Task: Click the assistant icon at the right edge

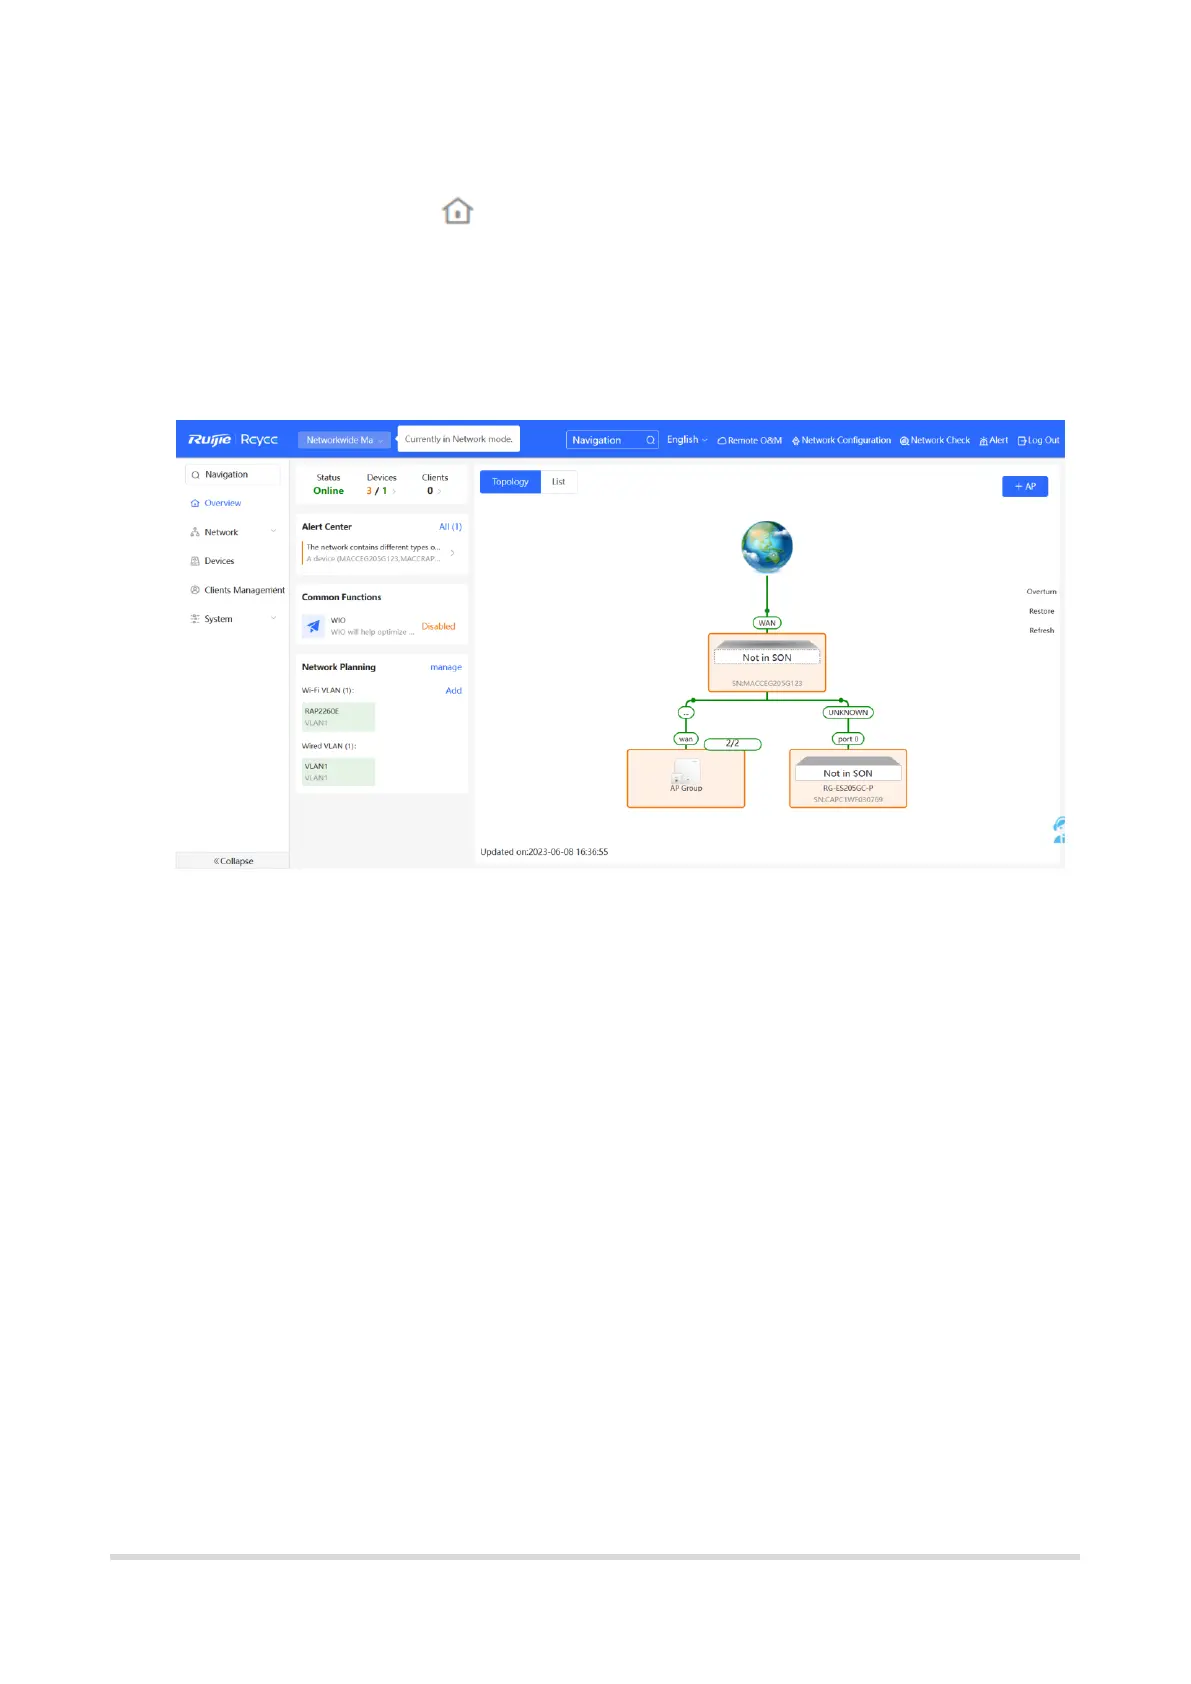Action: (x=1058, y=830)
